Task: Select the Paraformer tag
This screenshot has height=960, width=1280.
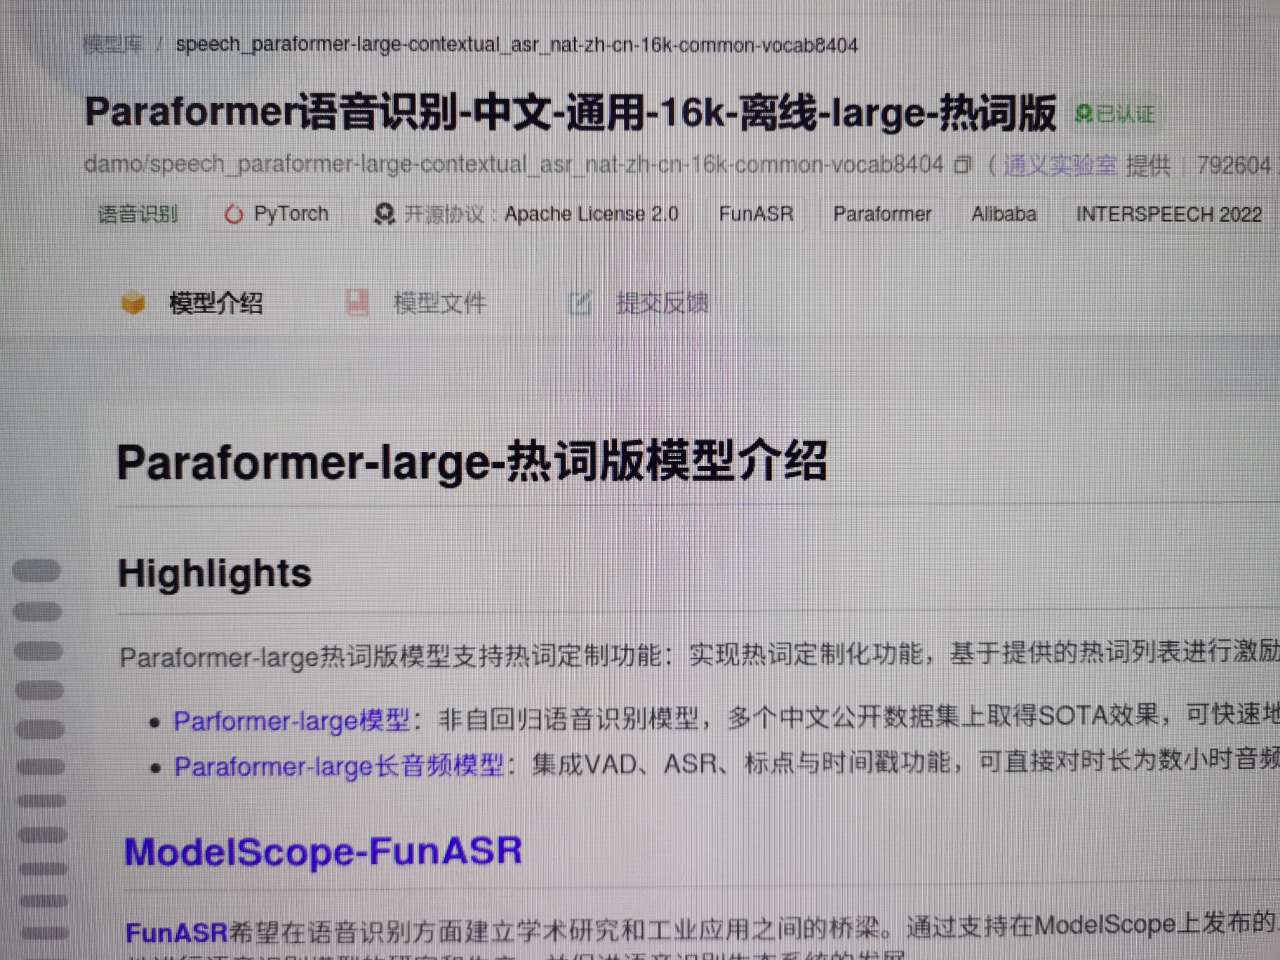Action: pyautogui.click(x=882, y=214)
